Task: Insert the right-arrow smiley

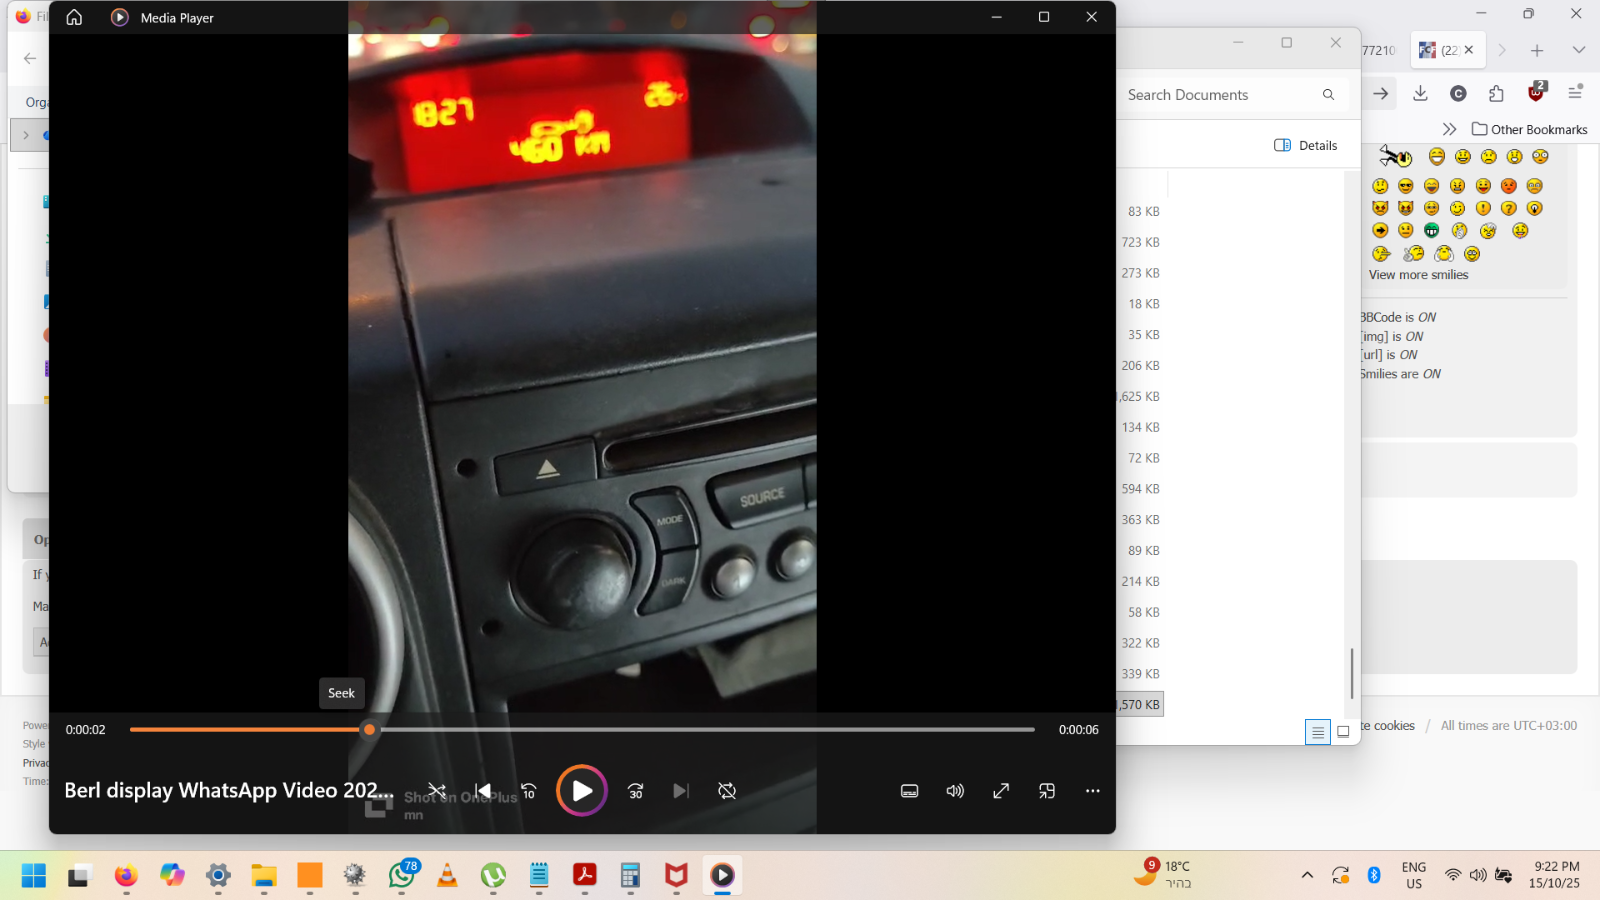Action: [1380, 231]
